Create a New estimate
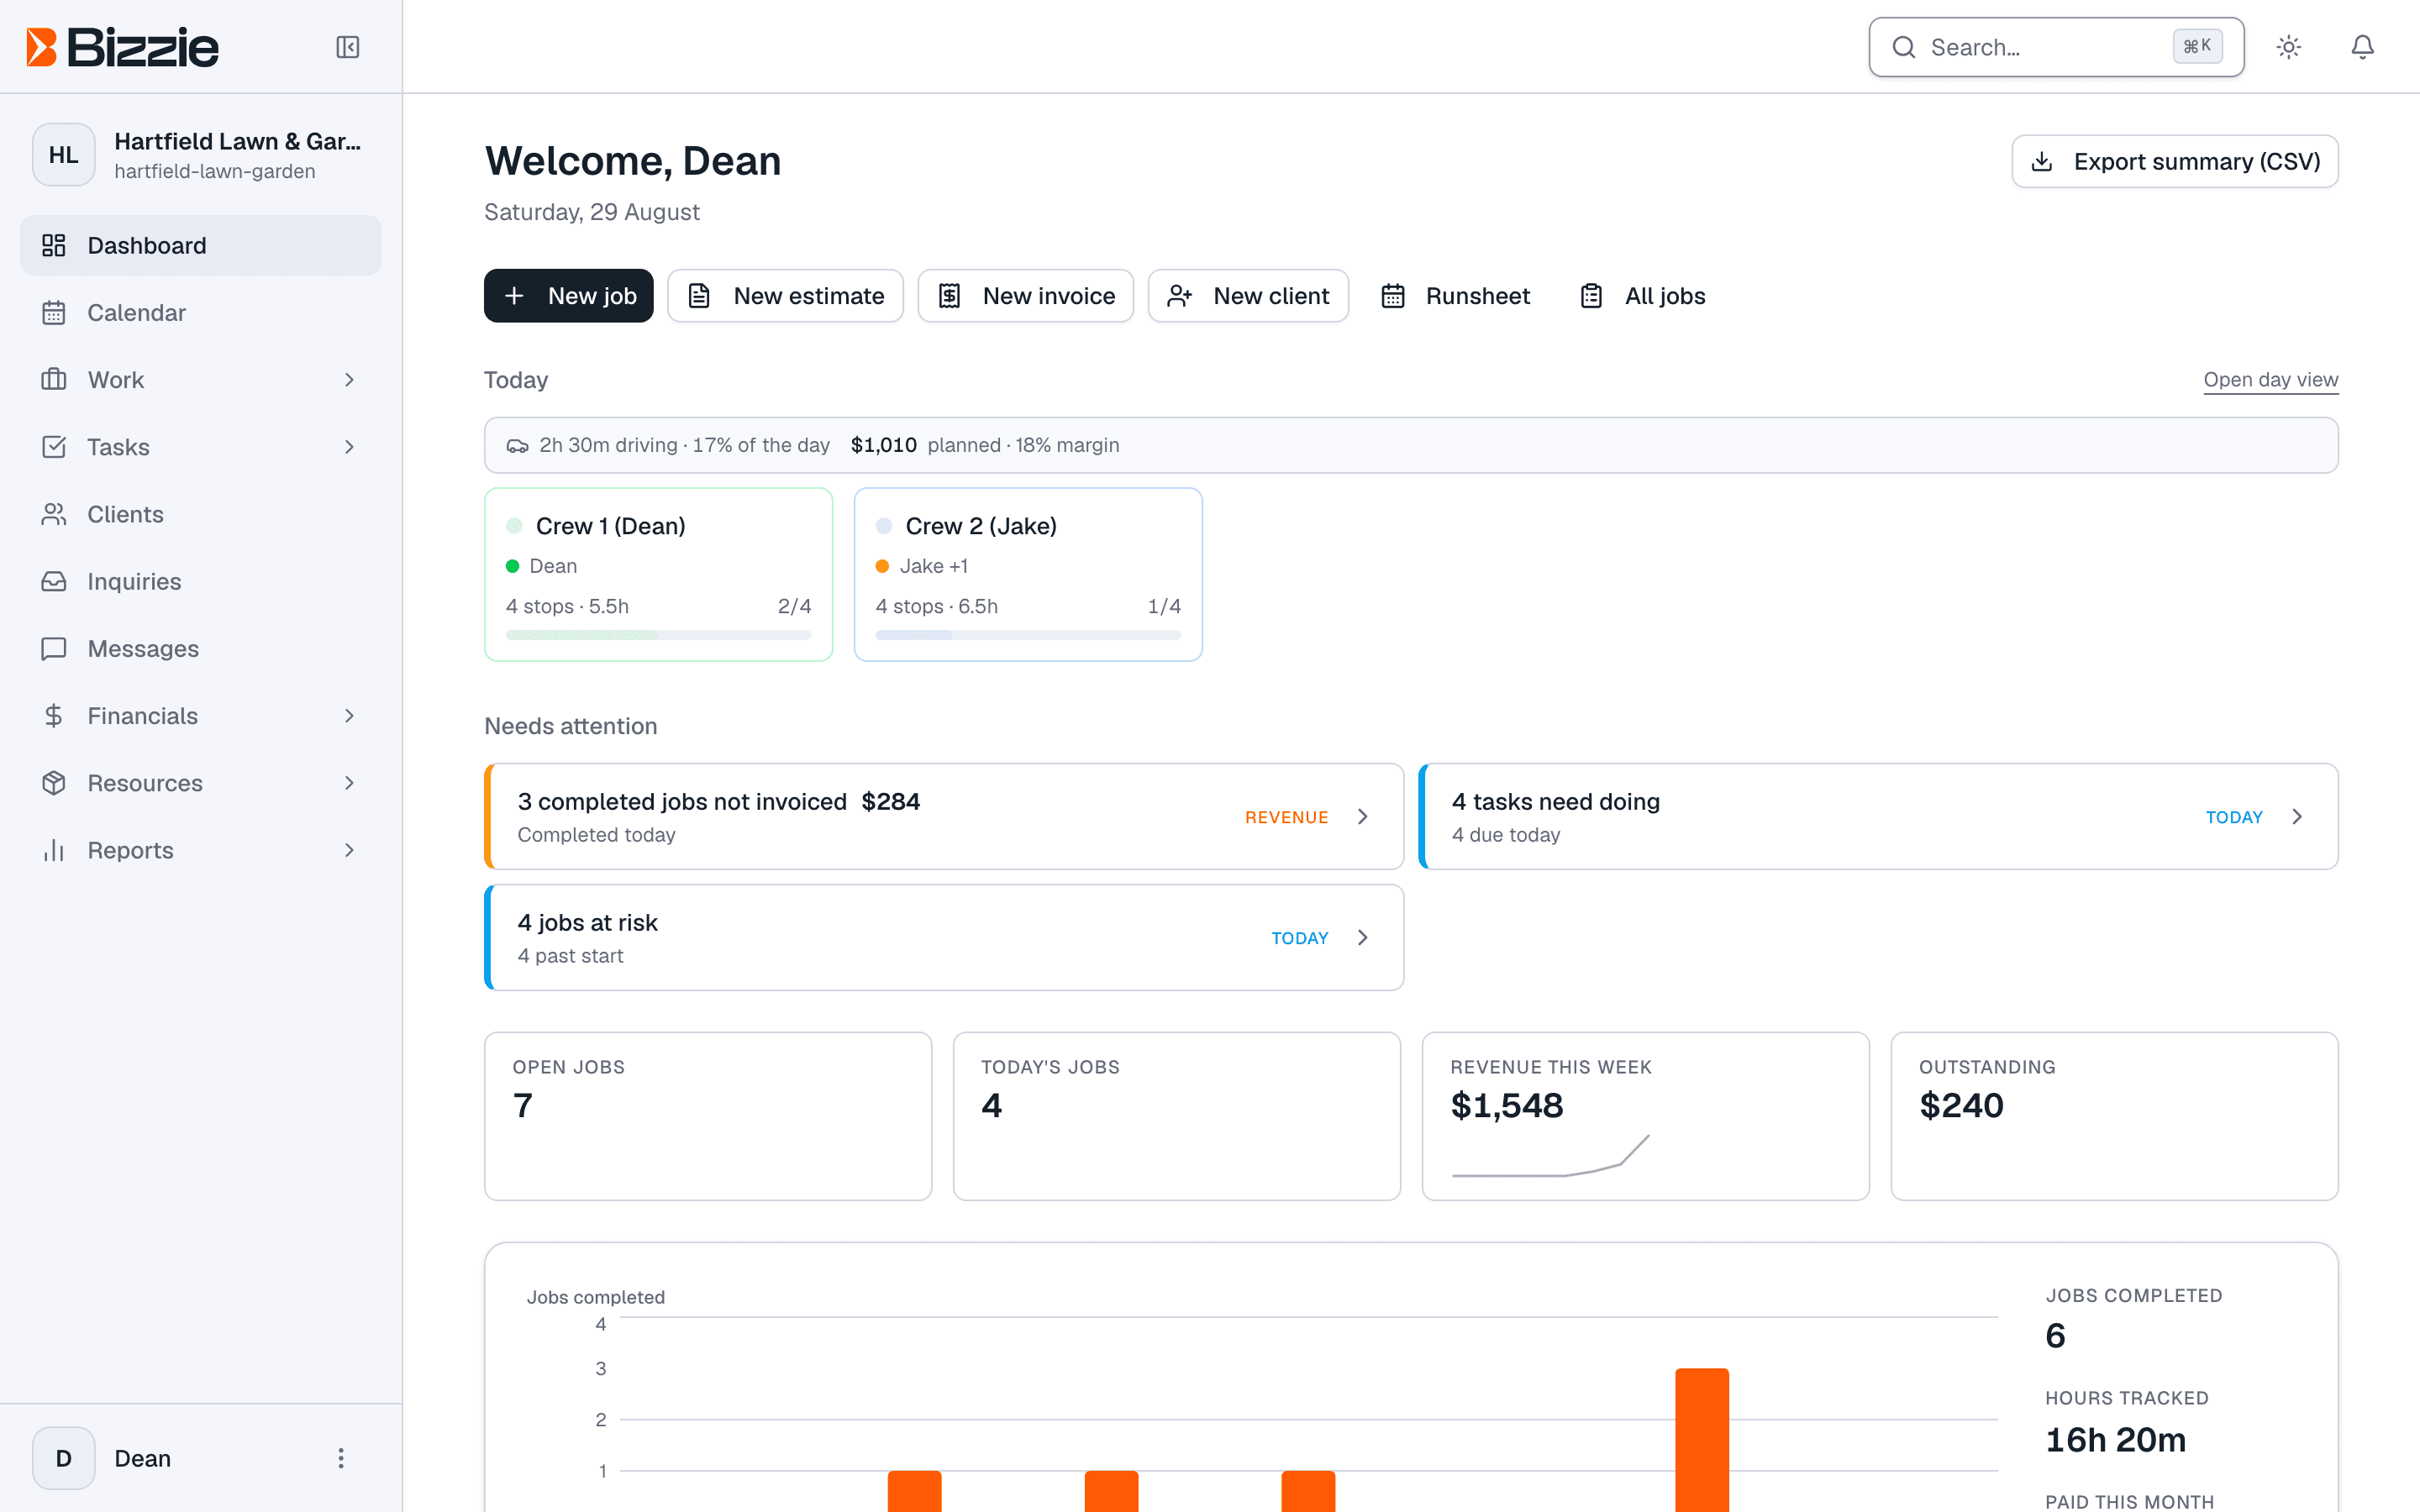This screenshot has width=2420, height=1512. 785,296
